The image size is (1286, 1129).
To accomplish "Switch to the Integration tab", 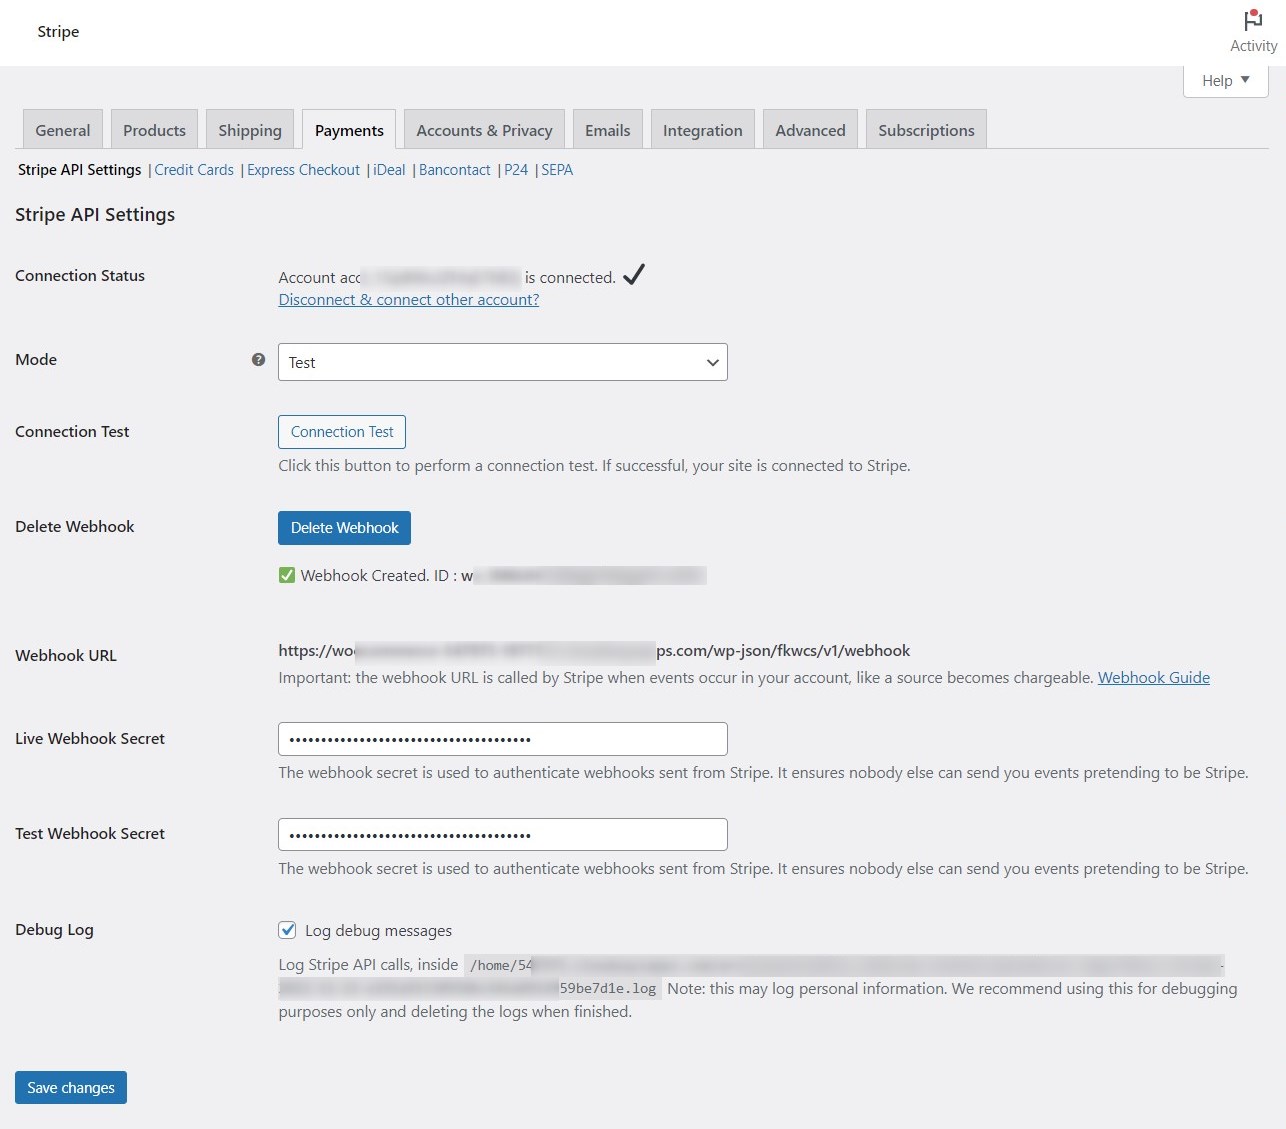I will tap(703, 130).
